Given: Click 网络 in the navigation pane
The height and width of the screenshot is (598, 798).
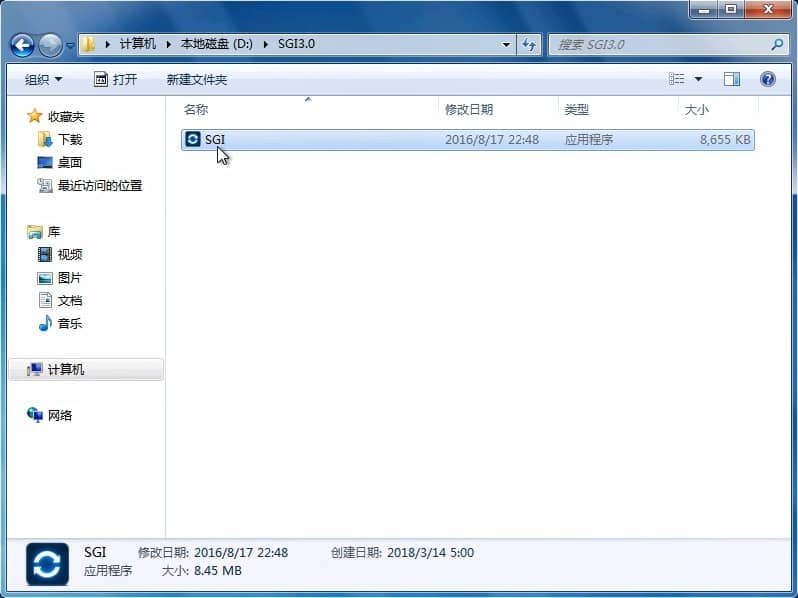Looking at the screenshot, I should point(60,416).
